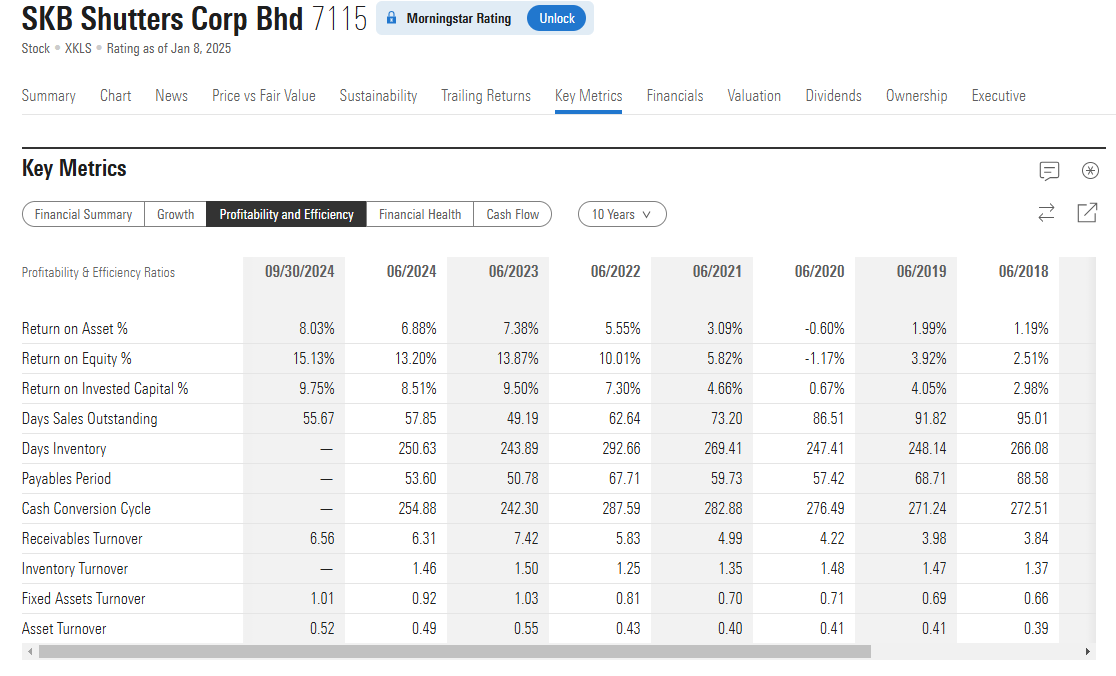Click the 250.63 Days Inventory value
This screenshot has width=1116, height=676.
(x=418, y=449)
